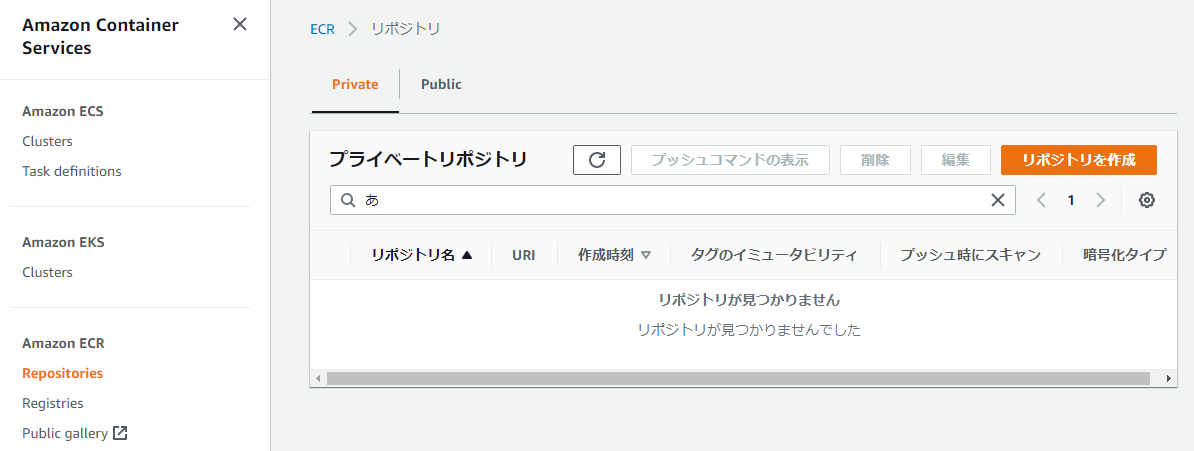The width and height of the screenshot is (1194, 451).
Task: Open Repositories in sidebar
Action: click(x=62, y=373)
